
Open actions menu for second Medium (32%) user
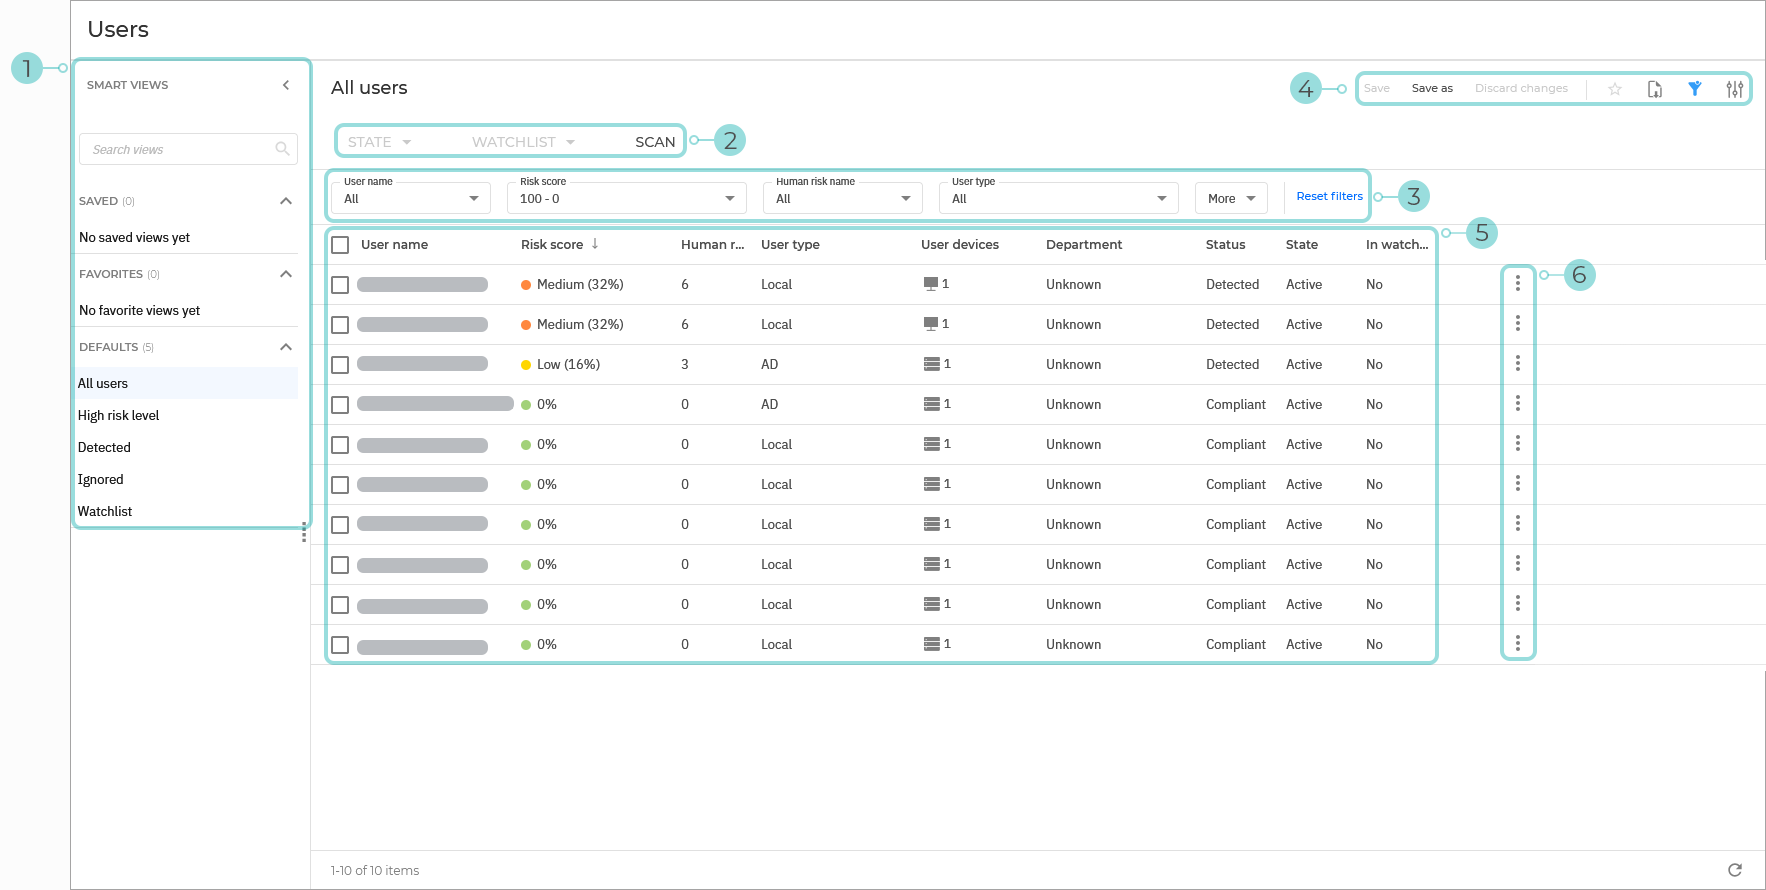point(1518,323)
